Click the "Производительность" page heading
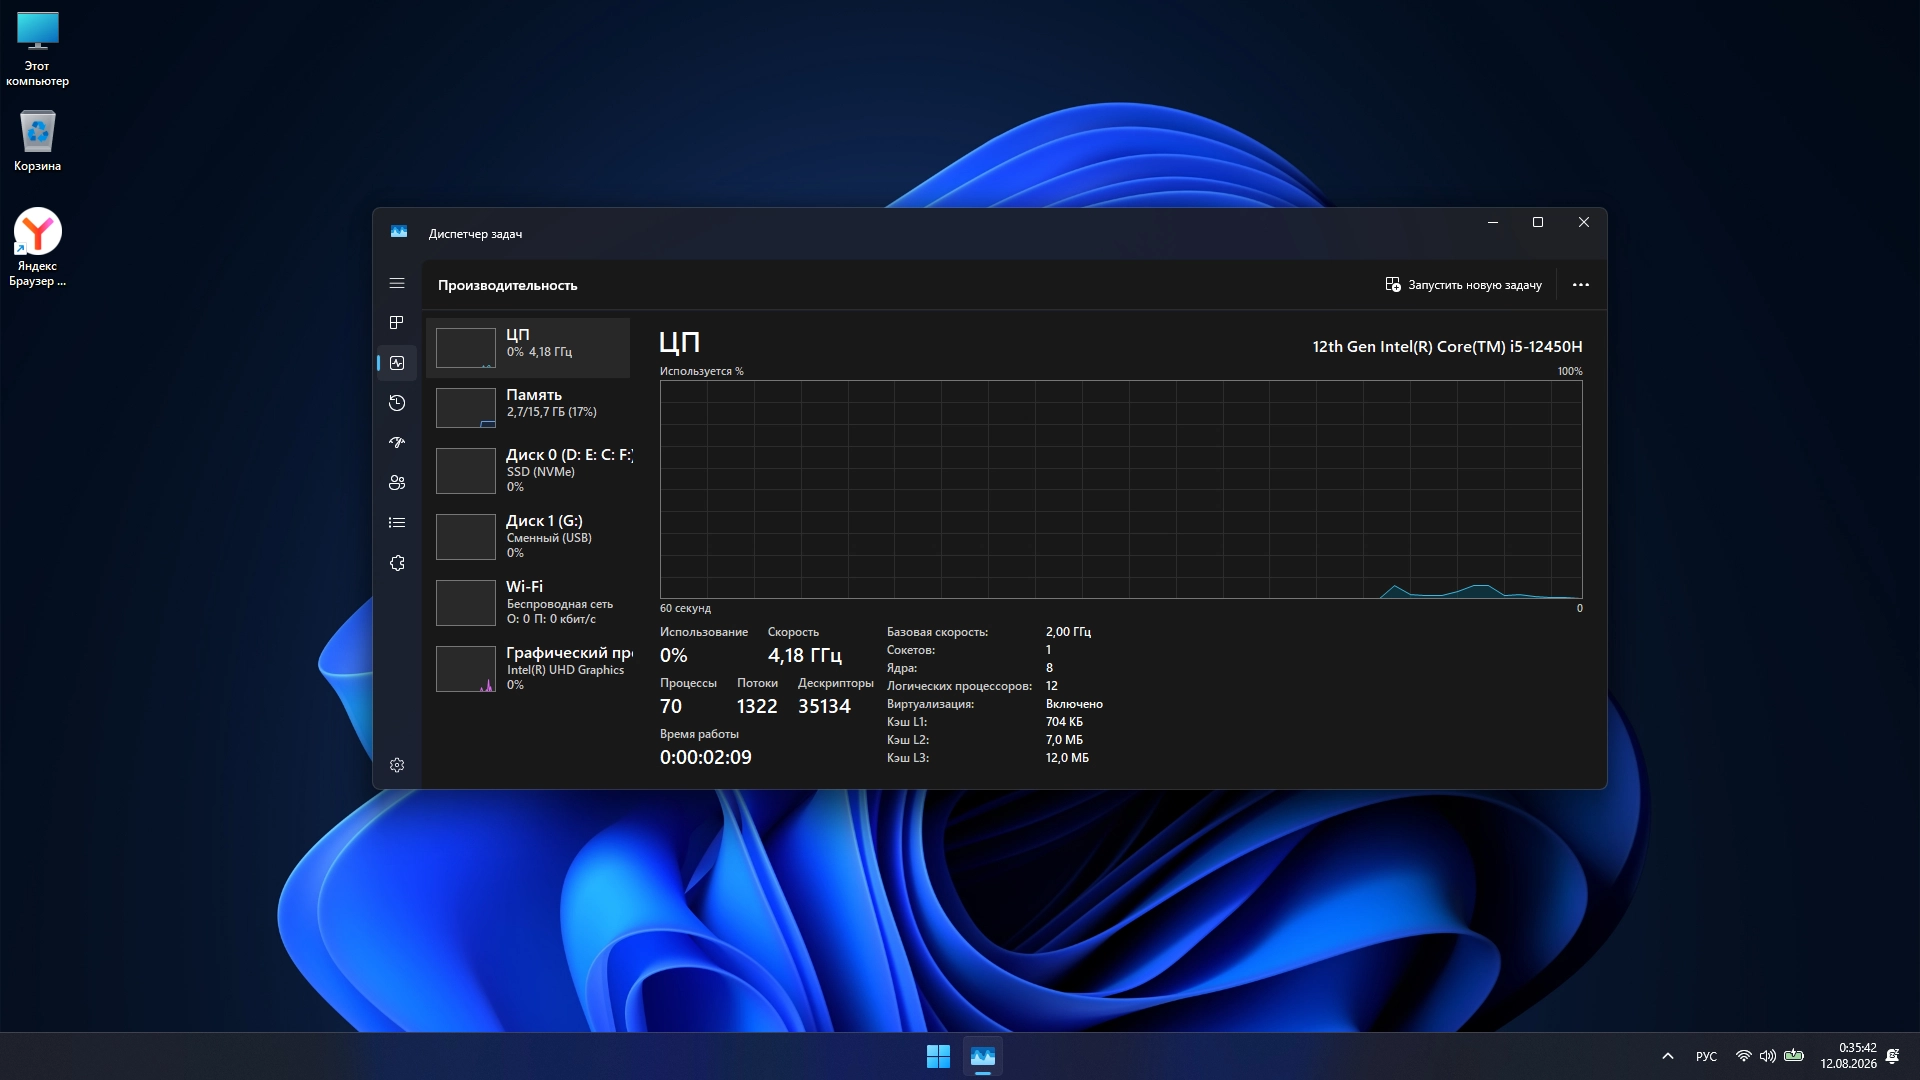Viewport: 1920px width, 1080px height. tap(508, 285)
